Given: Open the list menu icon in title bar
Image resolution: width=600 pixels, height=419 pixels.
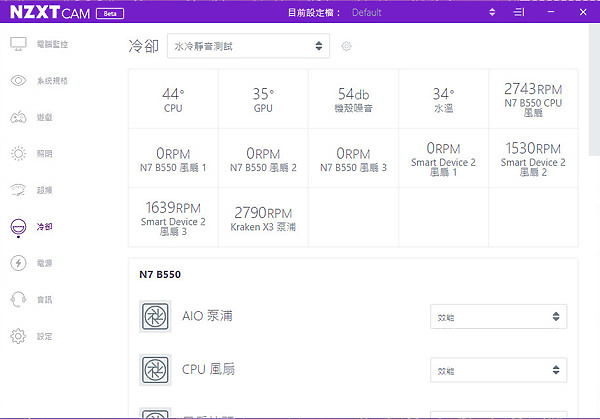Looking at the screenshot, I should point(519,12).
